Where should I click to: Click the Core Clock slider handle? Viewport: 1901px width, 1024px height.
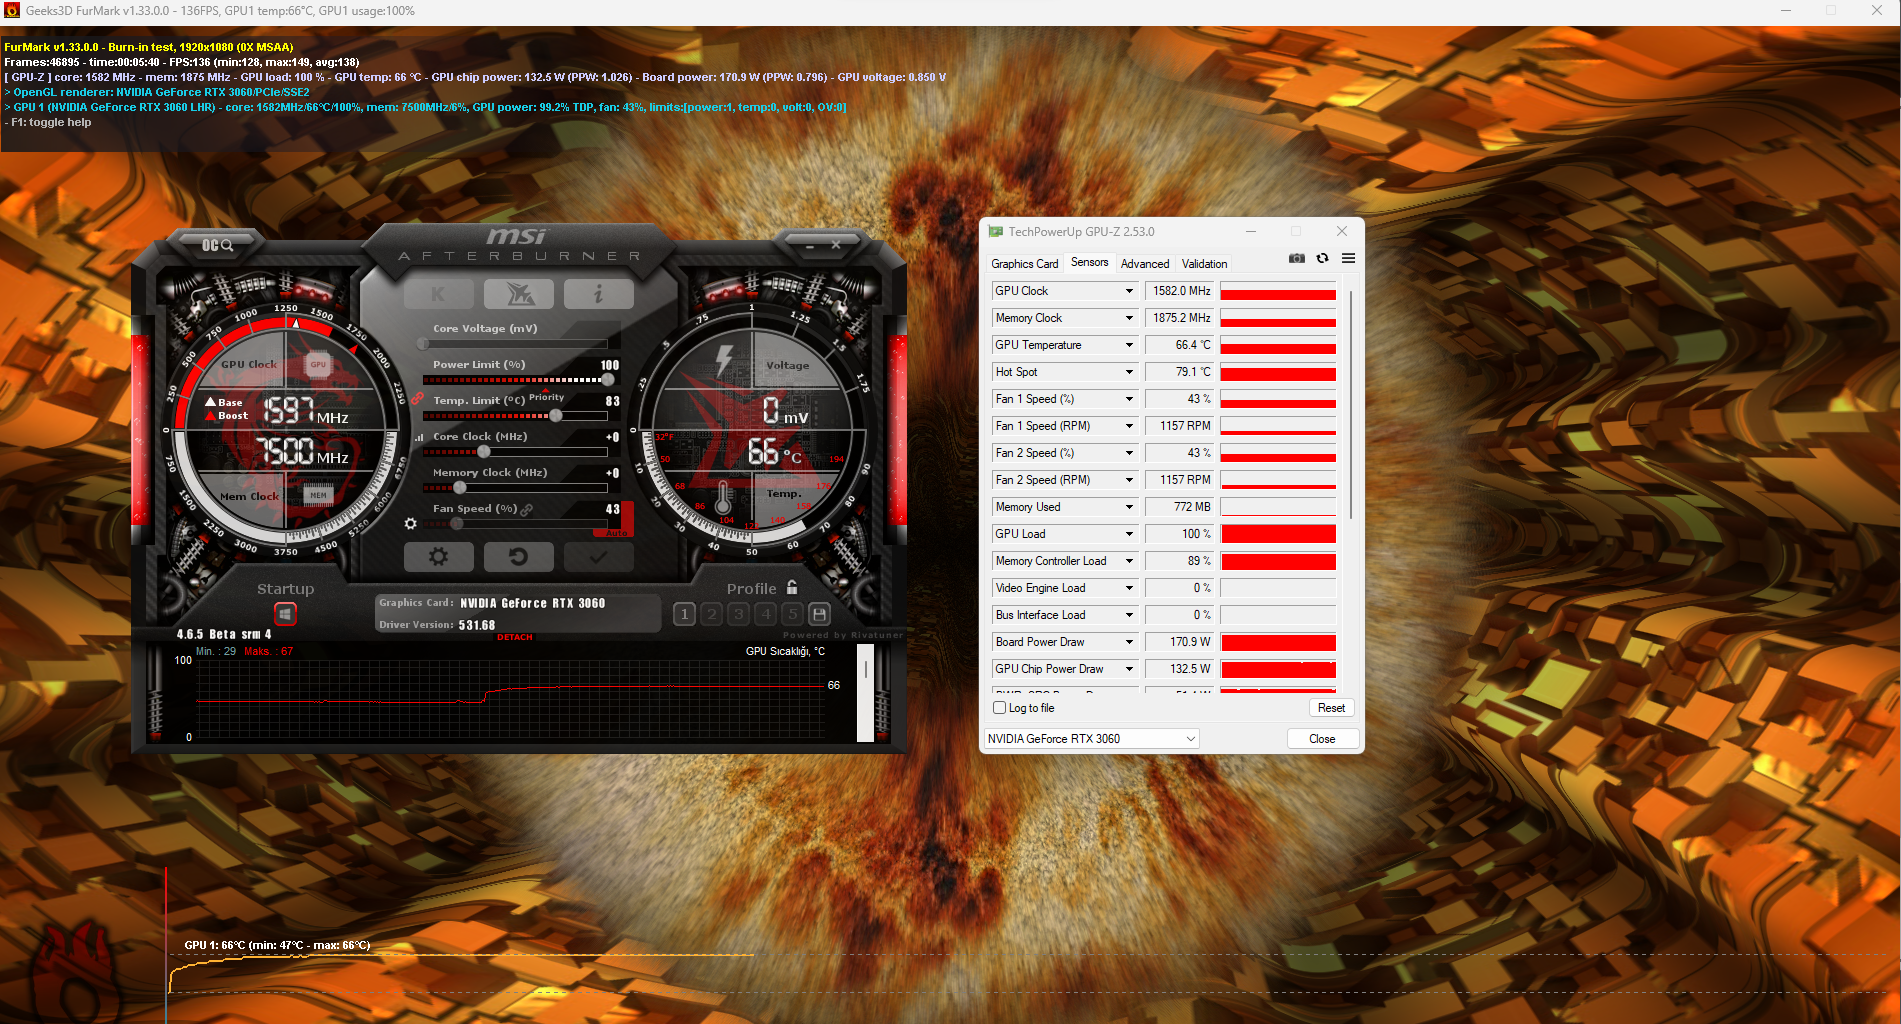click(x=484, y=452)
